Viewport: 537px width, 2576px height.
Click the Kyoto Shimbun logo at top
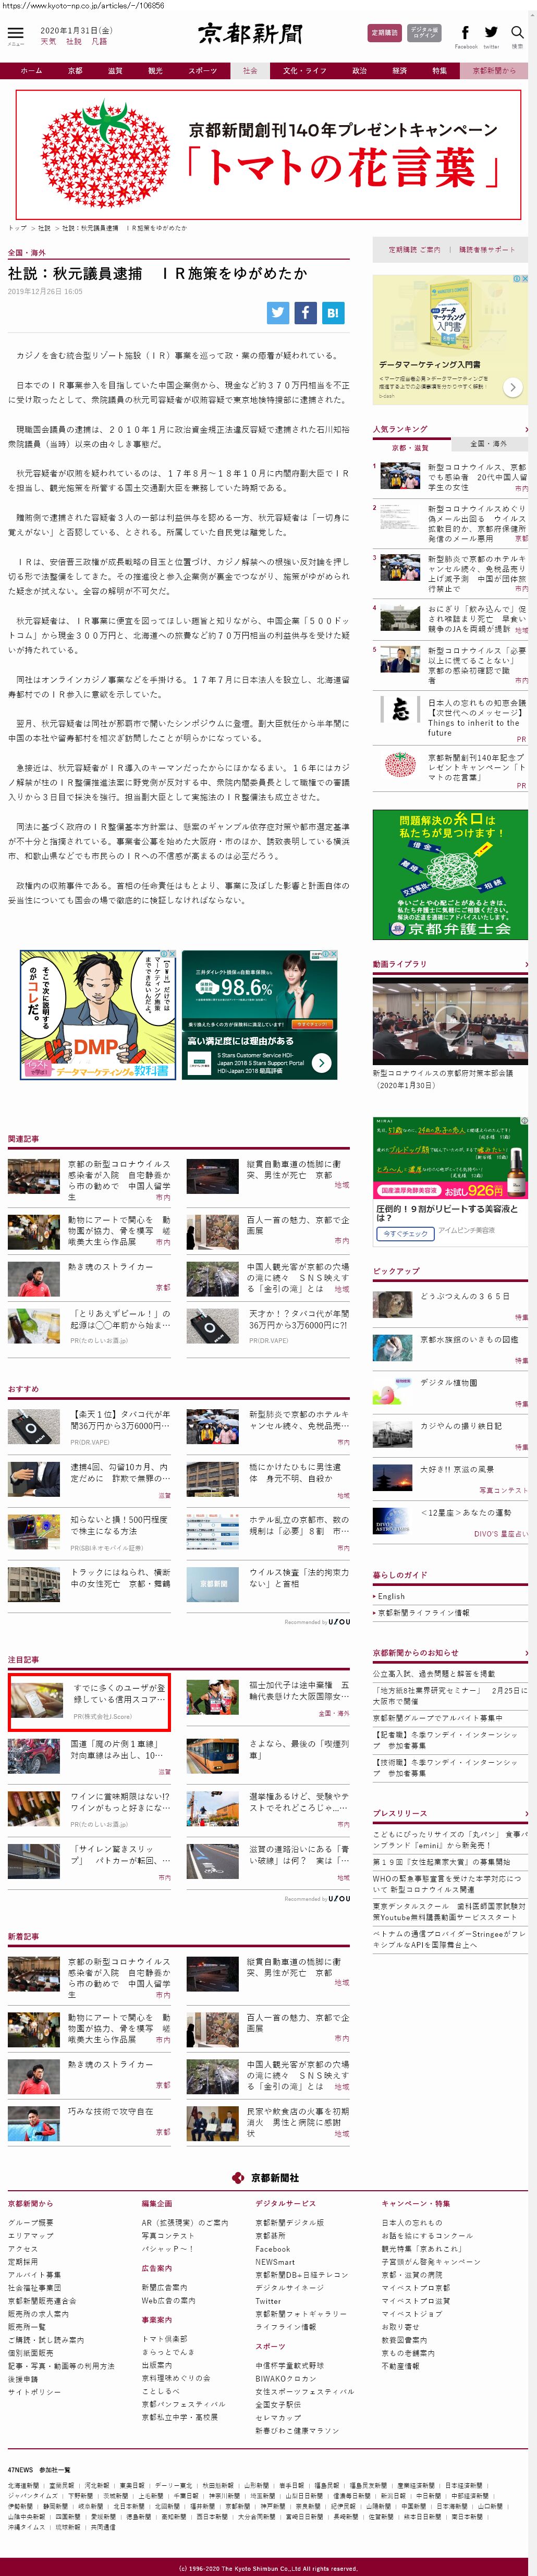point(250,34)
